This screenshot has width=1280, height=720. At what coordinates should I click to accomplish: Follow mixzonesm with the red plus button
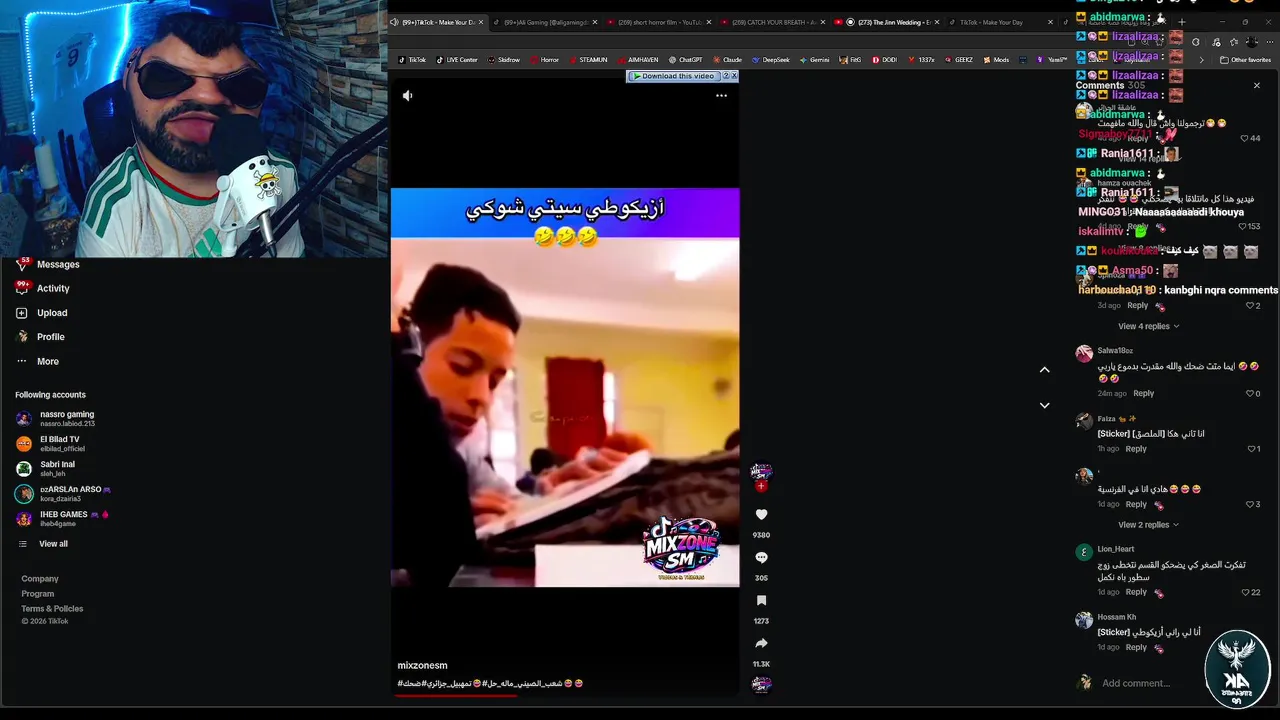(761, 486)
